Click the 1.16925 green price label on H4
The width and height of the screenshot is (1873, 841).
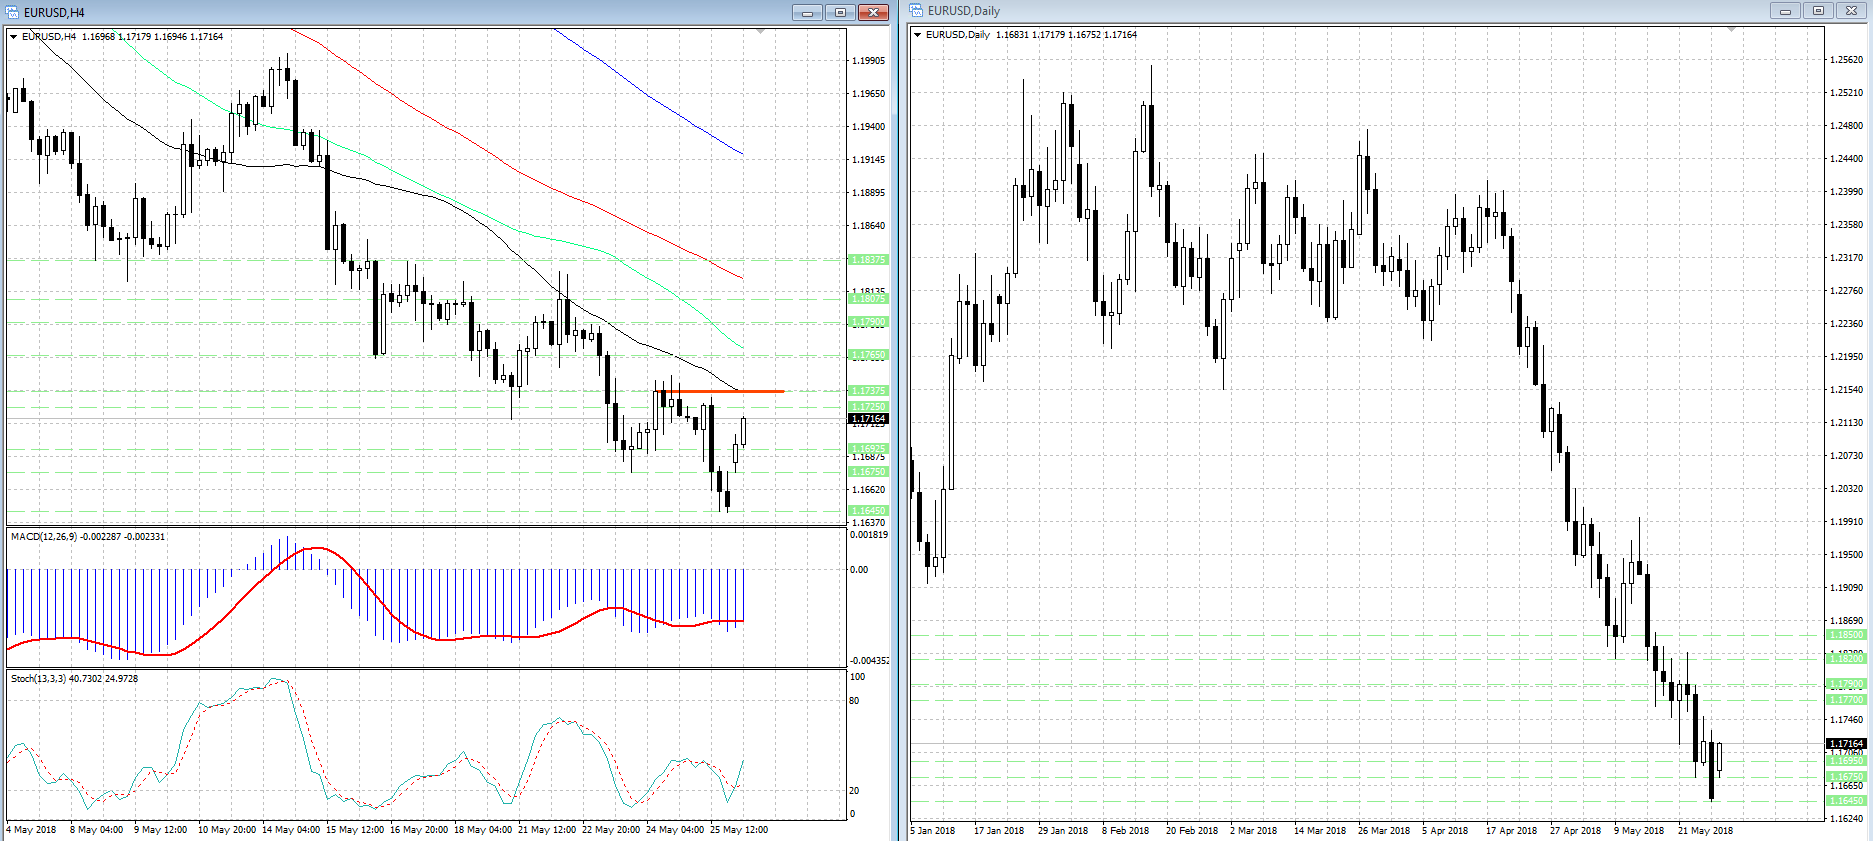(x=868, y=449)
